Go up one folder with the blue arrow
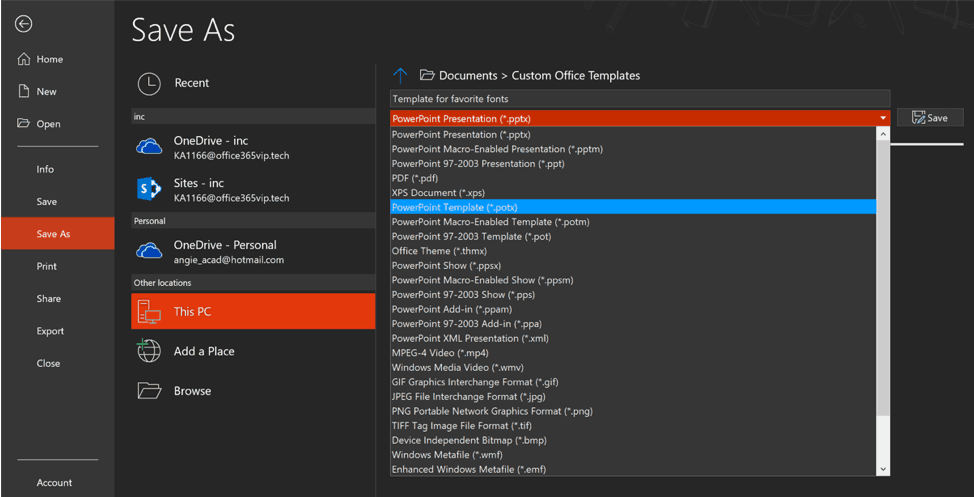974x497 pixels. (x=400, y=76)
